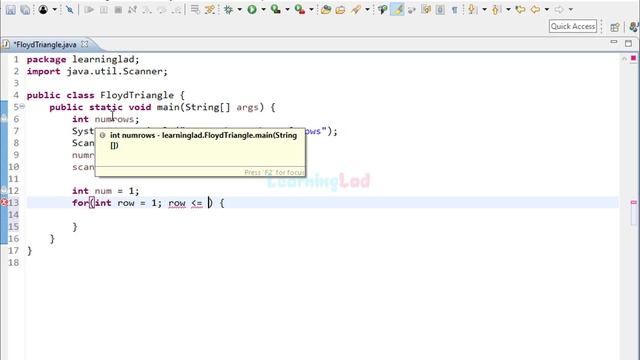The image size is (640, 360).
Task: Click the error marker on line 13
Action: click(x=4, y=202)
